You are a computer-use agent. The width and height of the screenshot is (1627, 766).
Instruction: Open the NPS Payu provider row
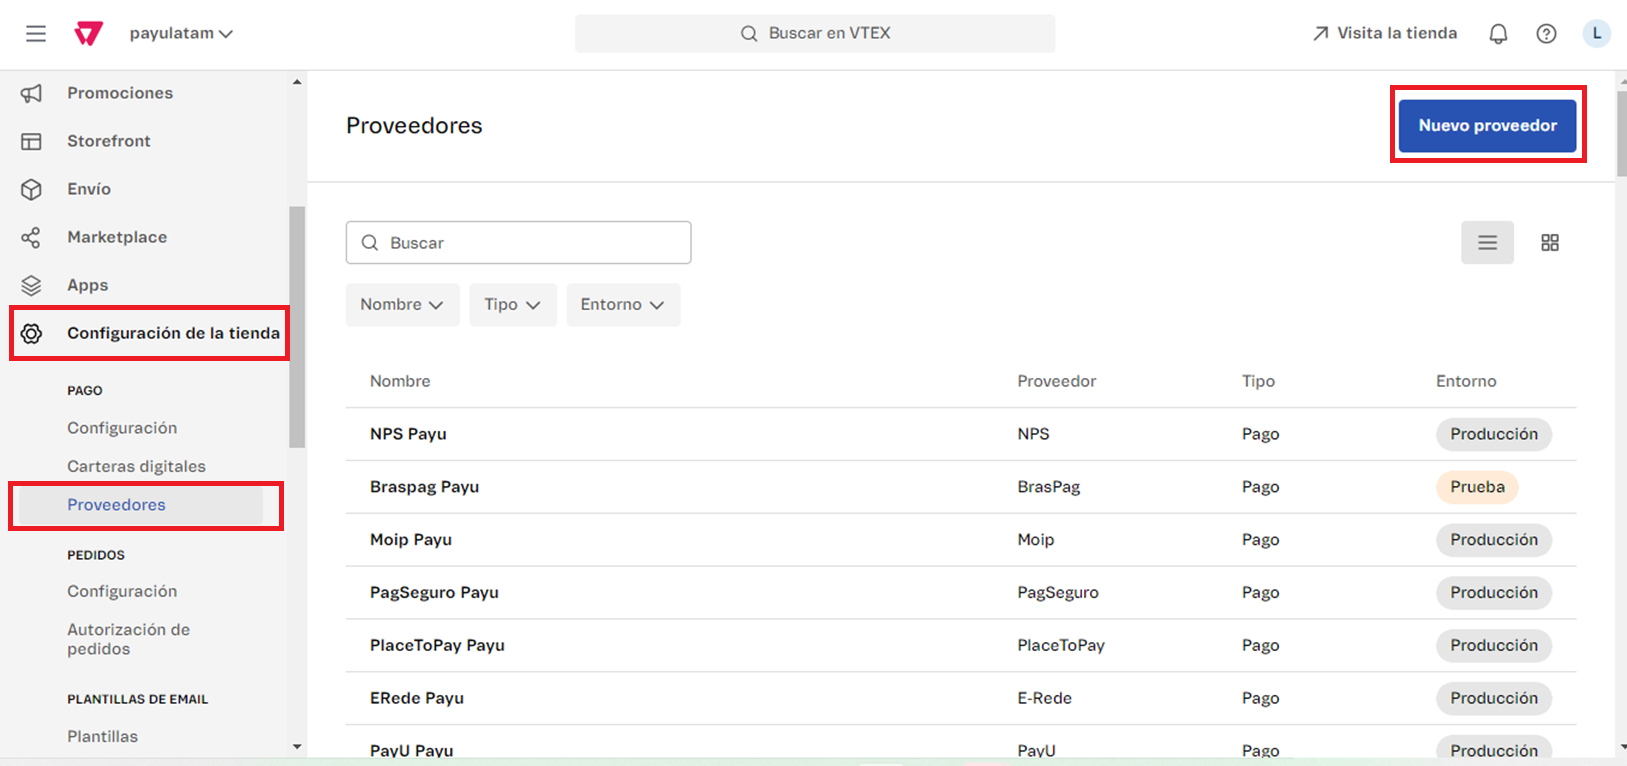tap(961, 434)
